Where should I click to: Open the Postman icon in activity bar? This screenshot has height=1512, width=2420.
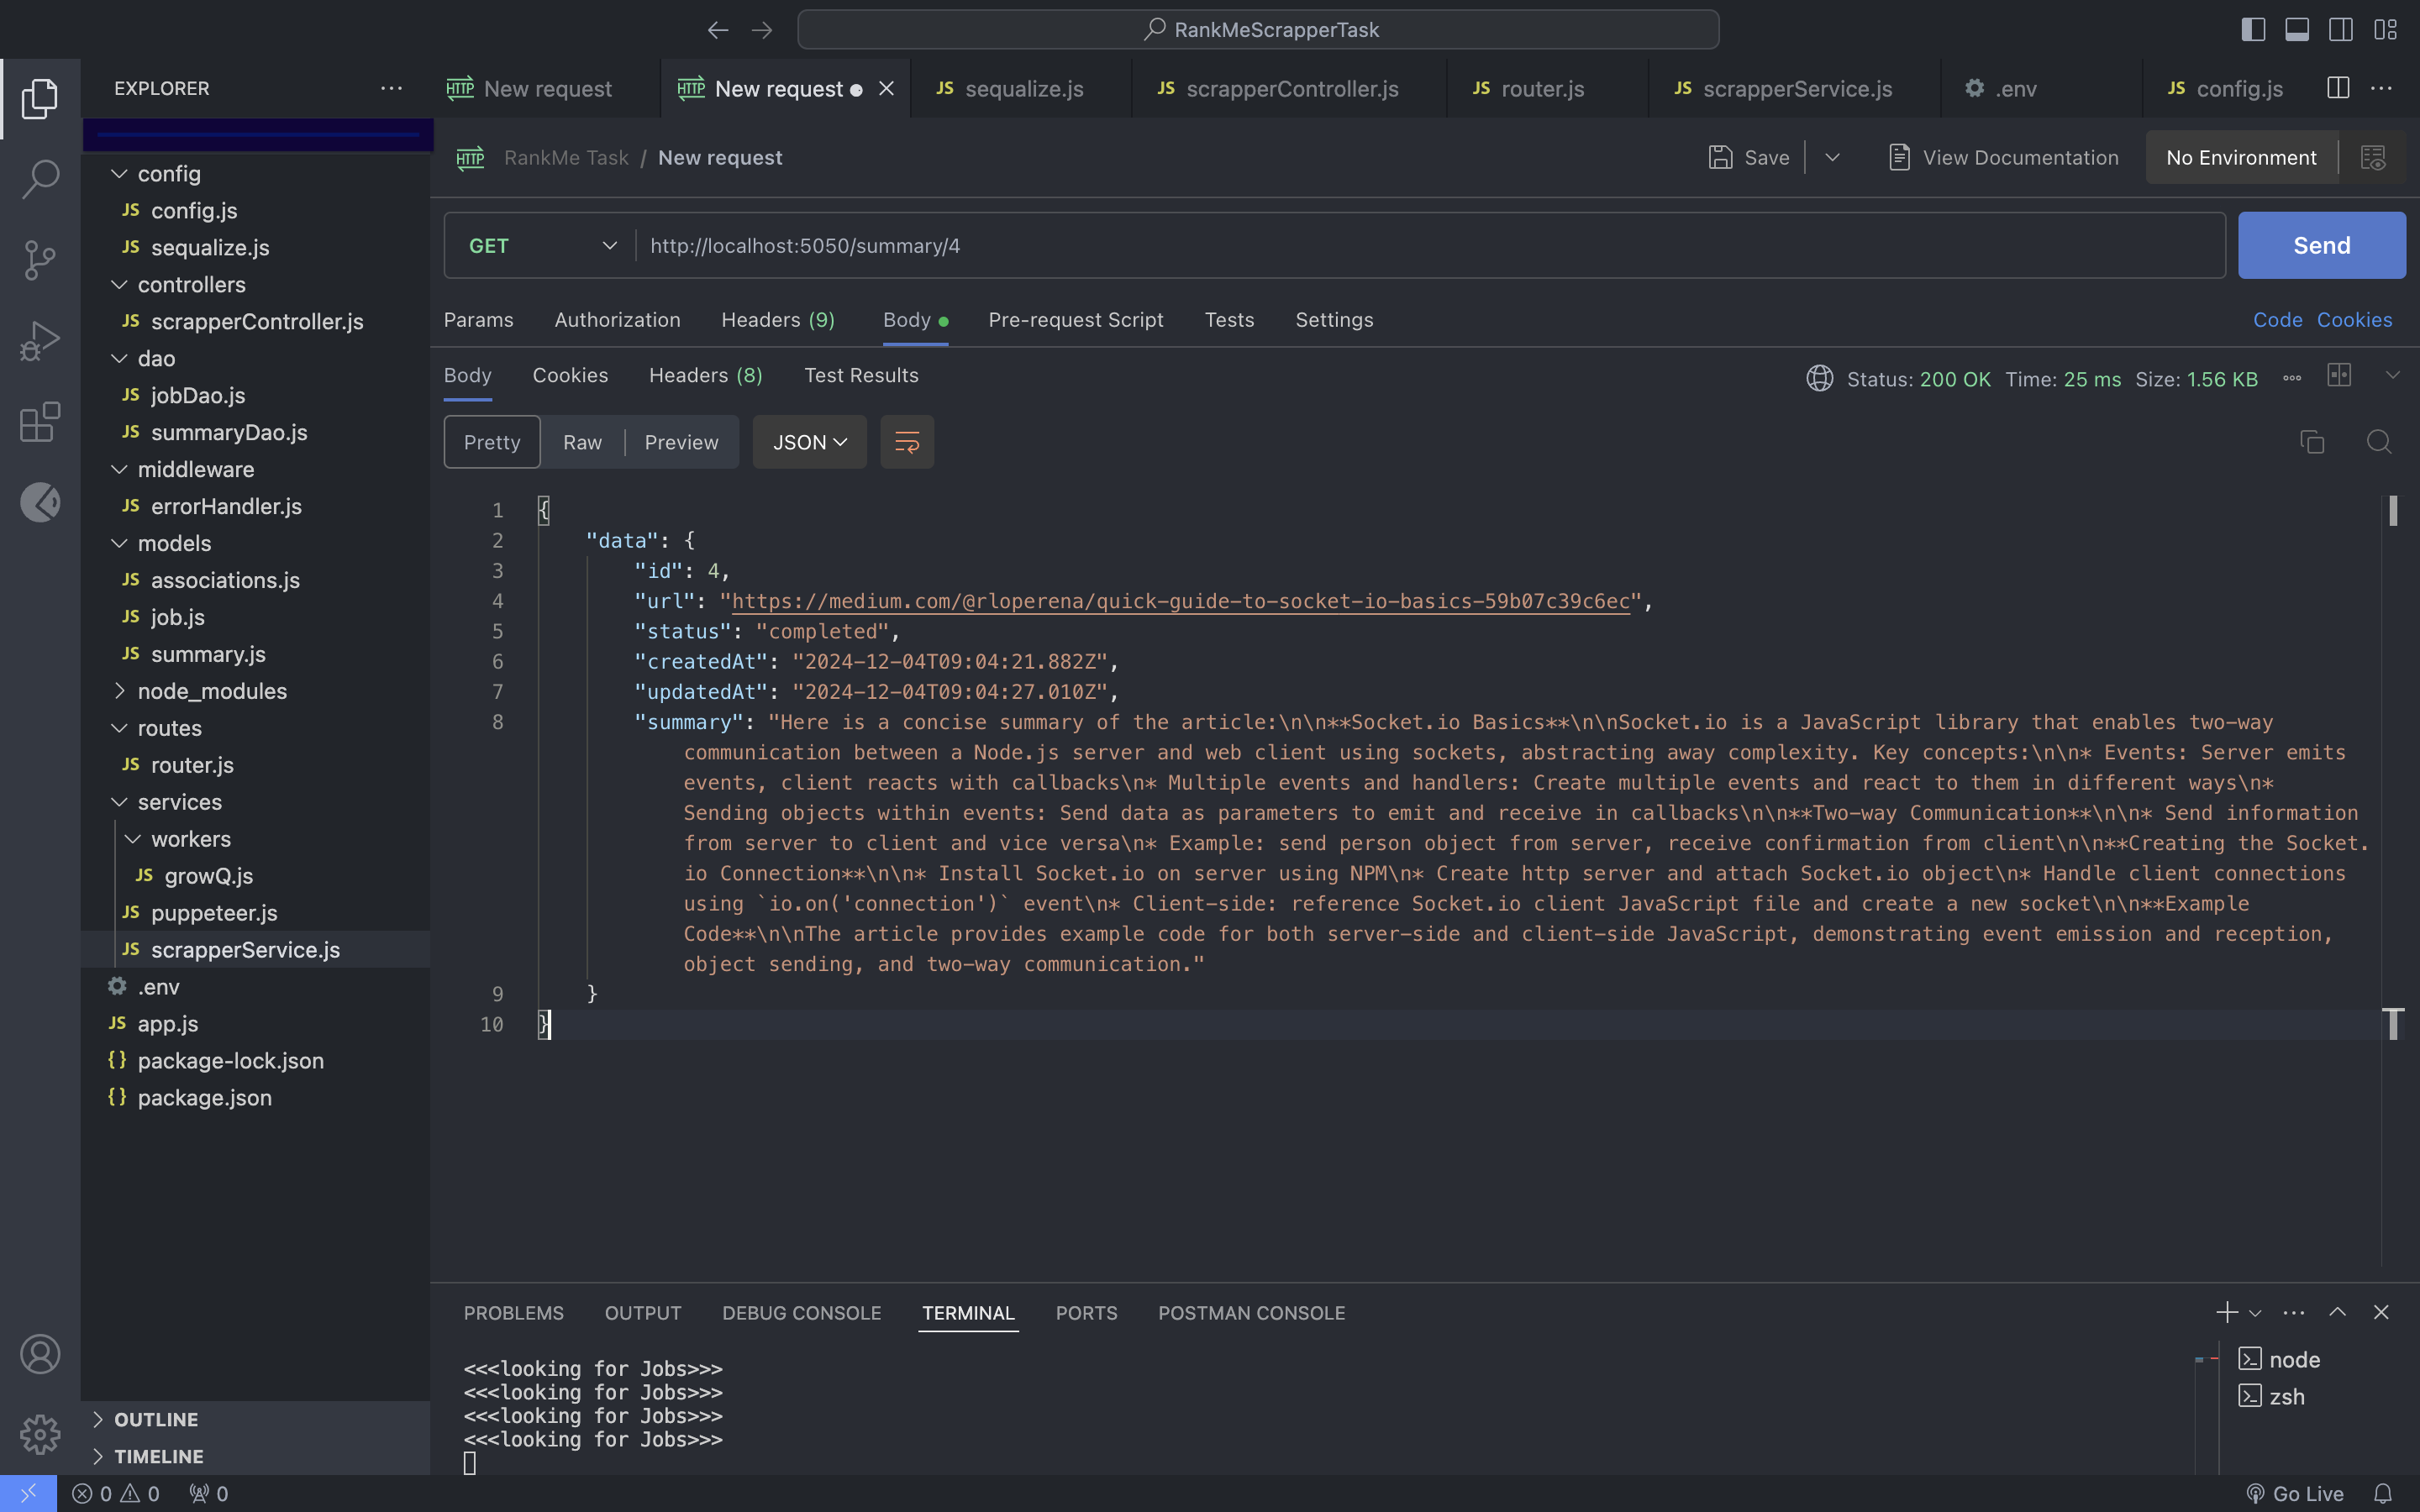(40, 502)
